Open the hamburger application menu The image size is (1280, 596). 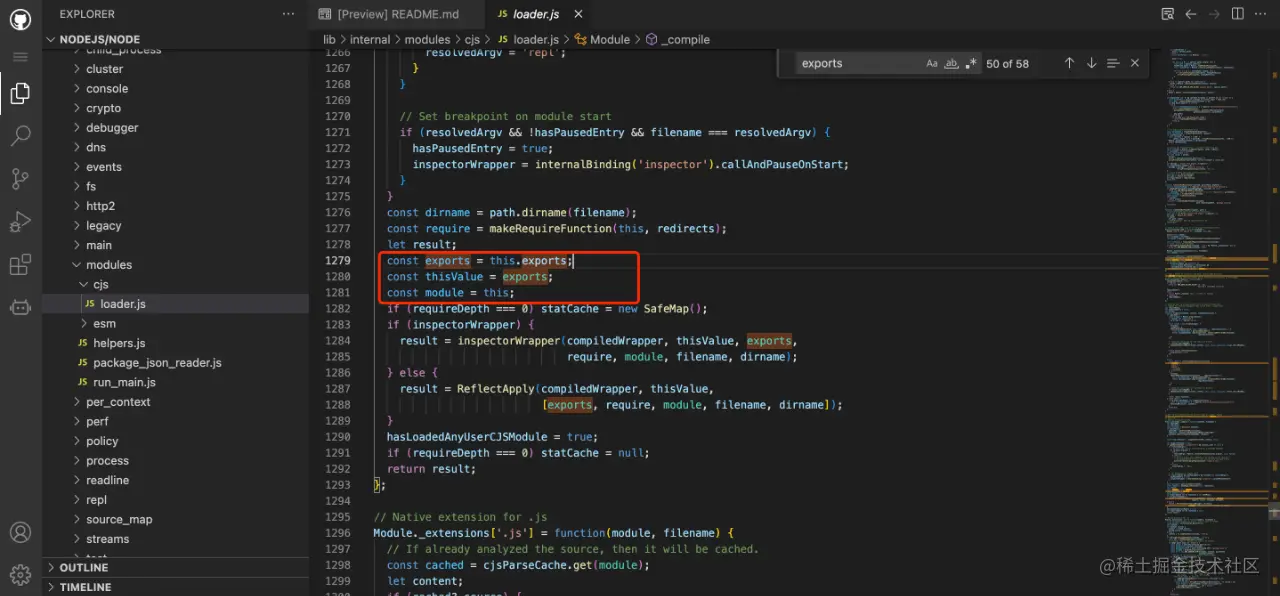pos(20,57)
